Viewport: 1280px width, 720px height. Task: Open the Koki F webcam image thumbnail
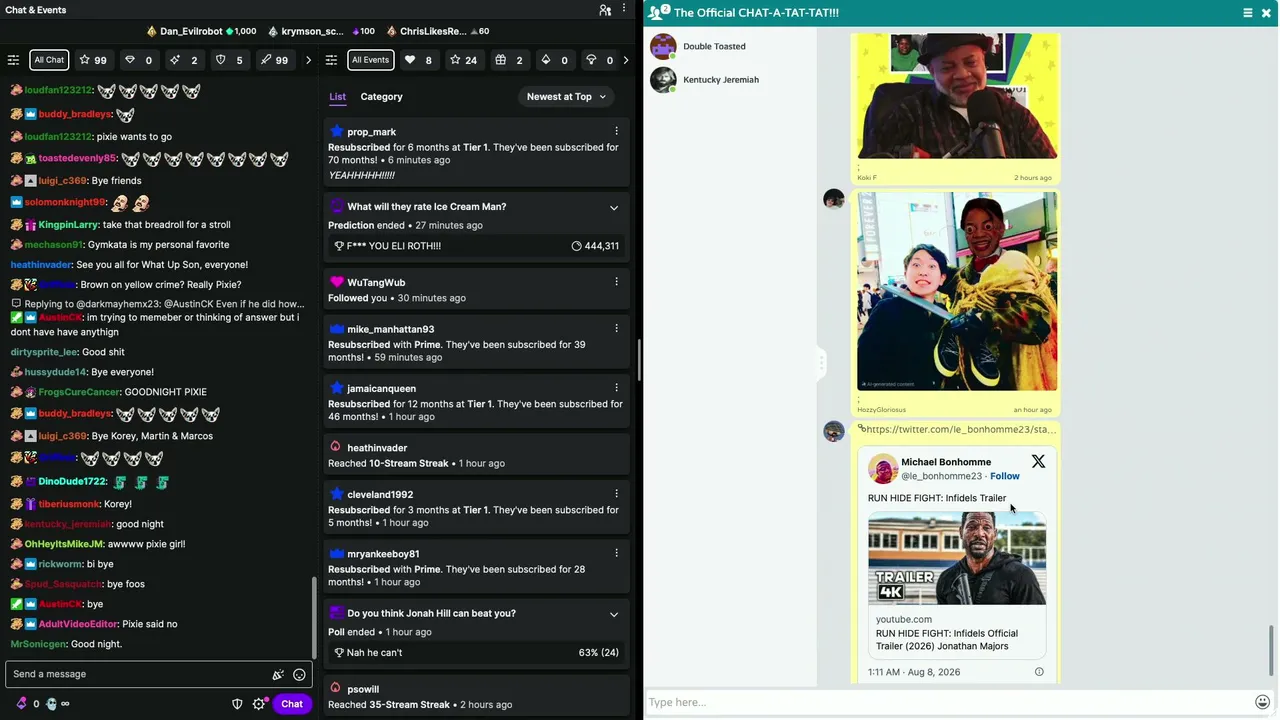957,96
